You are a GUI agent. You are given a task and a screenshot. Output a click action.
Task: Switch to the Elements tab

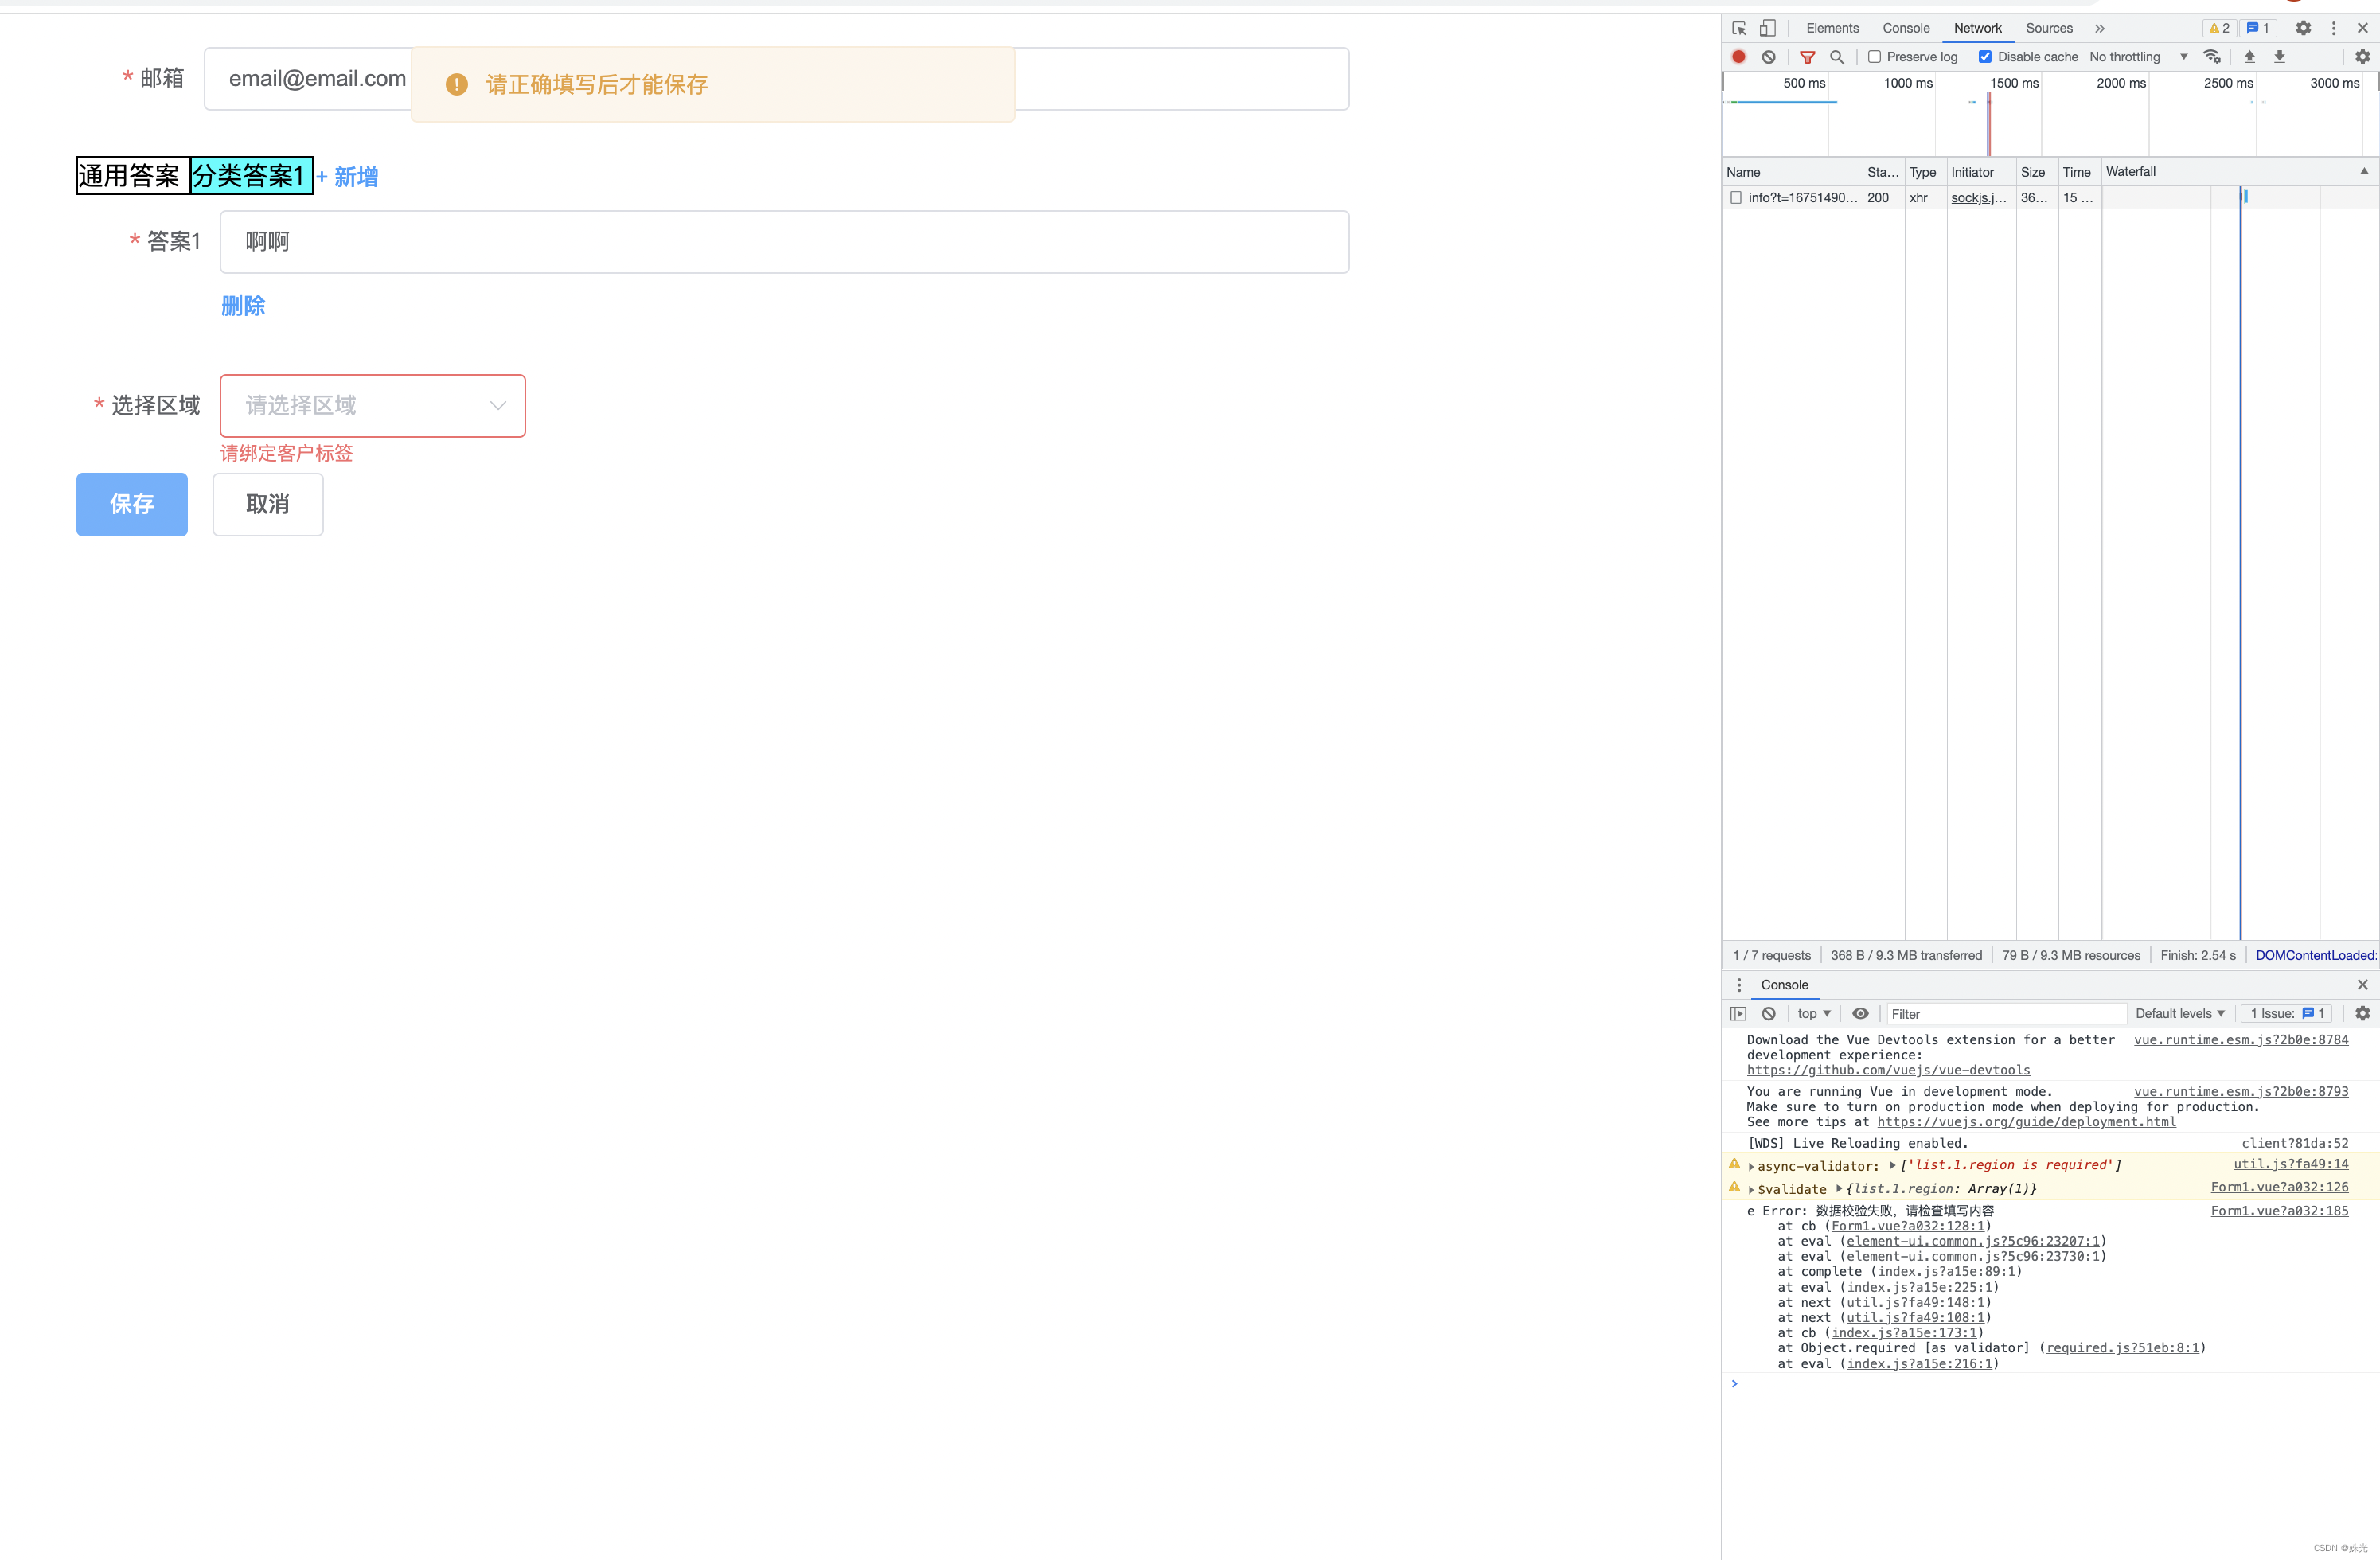tap(1832, 28)
